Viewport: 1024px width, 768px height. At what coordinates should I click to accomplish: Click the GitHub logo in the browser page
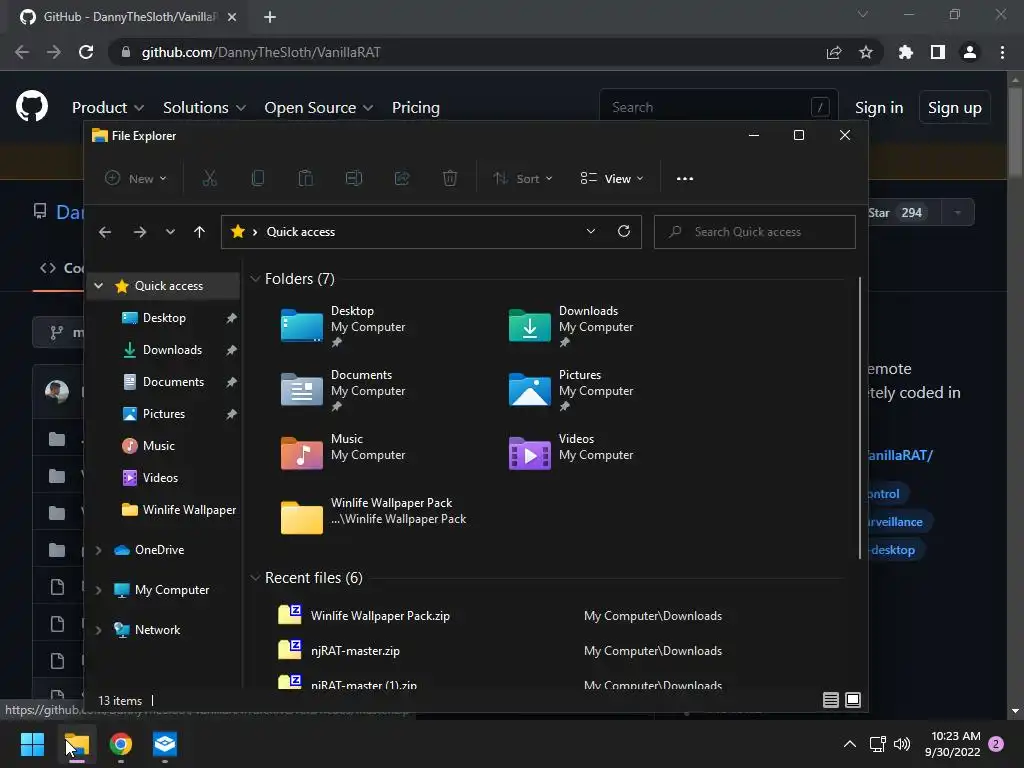[32, 107]
